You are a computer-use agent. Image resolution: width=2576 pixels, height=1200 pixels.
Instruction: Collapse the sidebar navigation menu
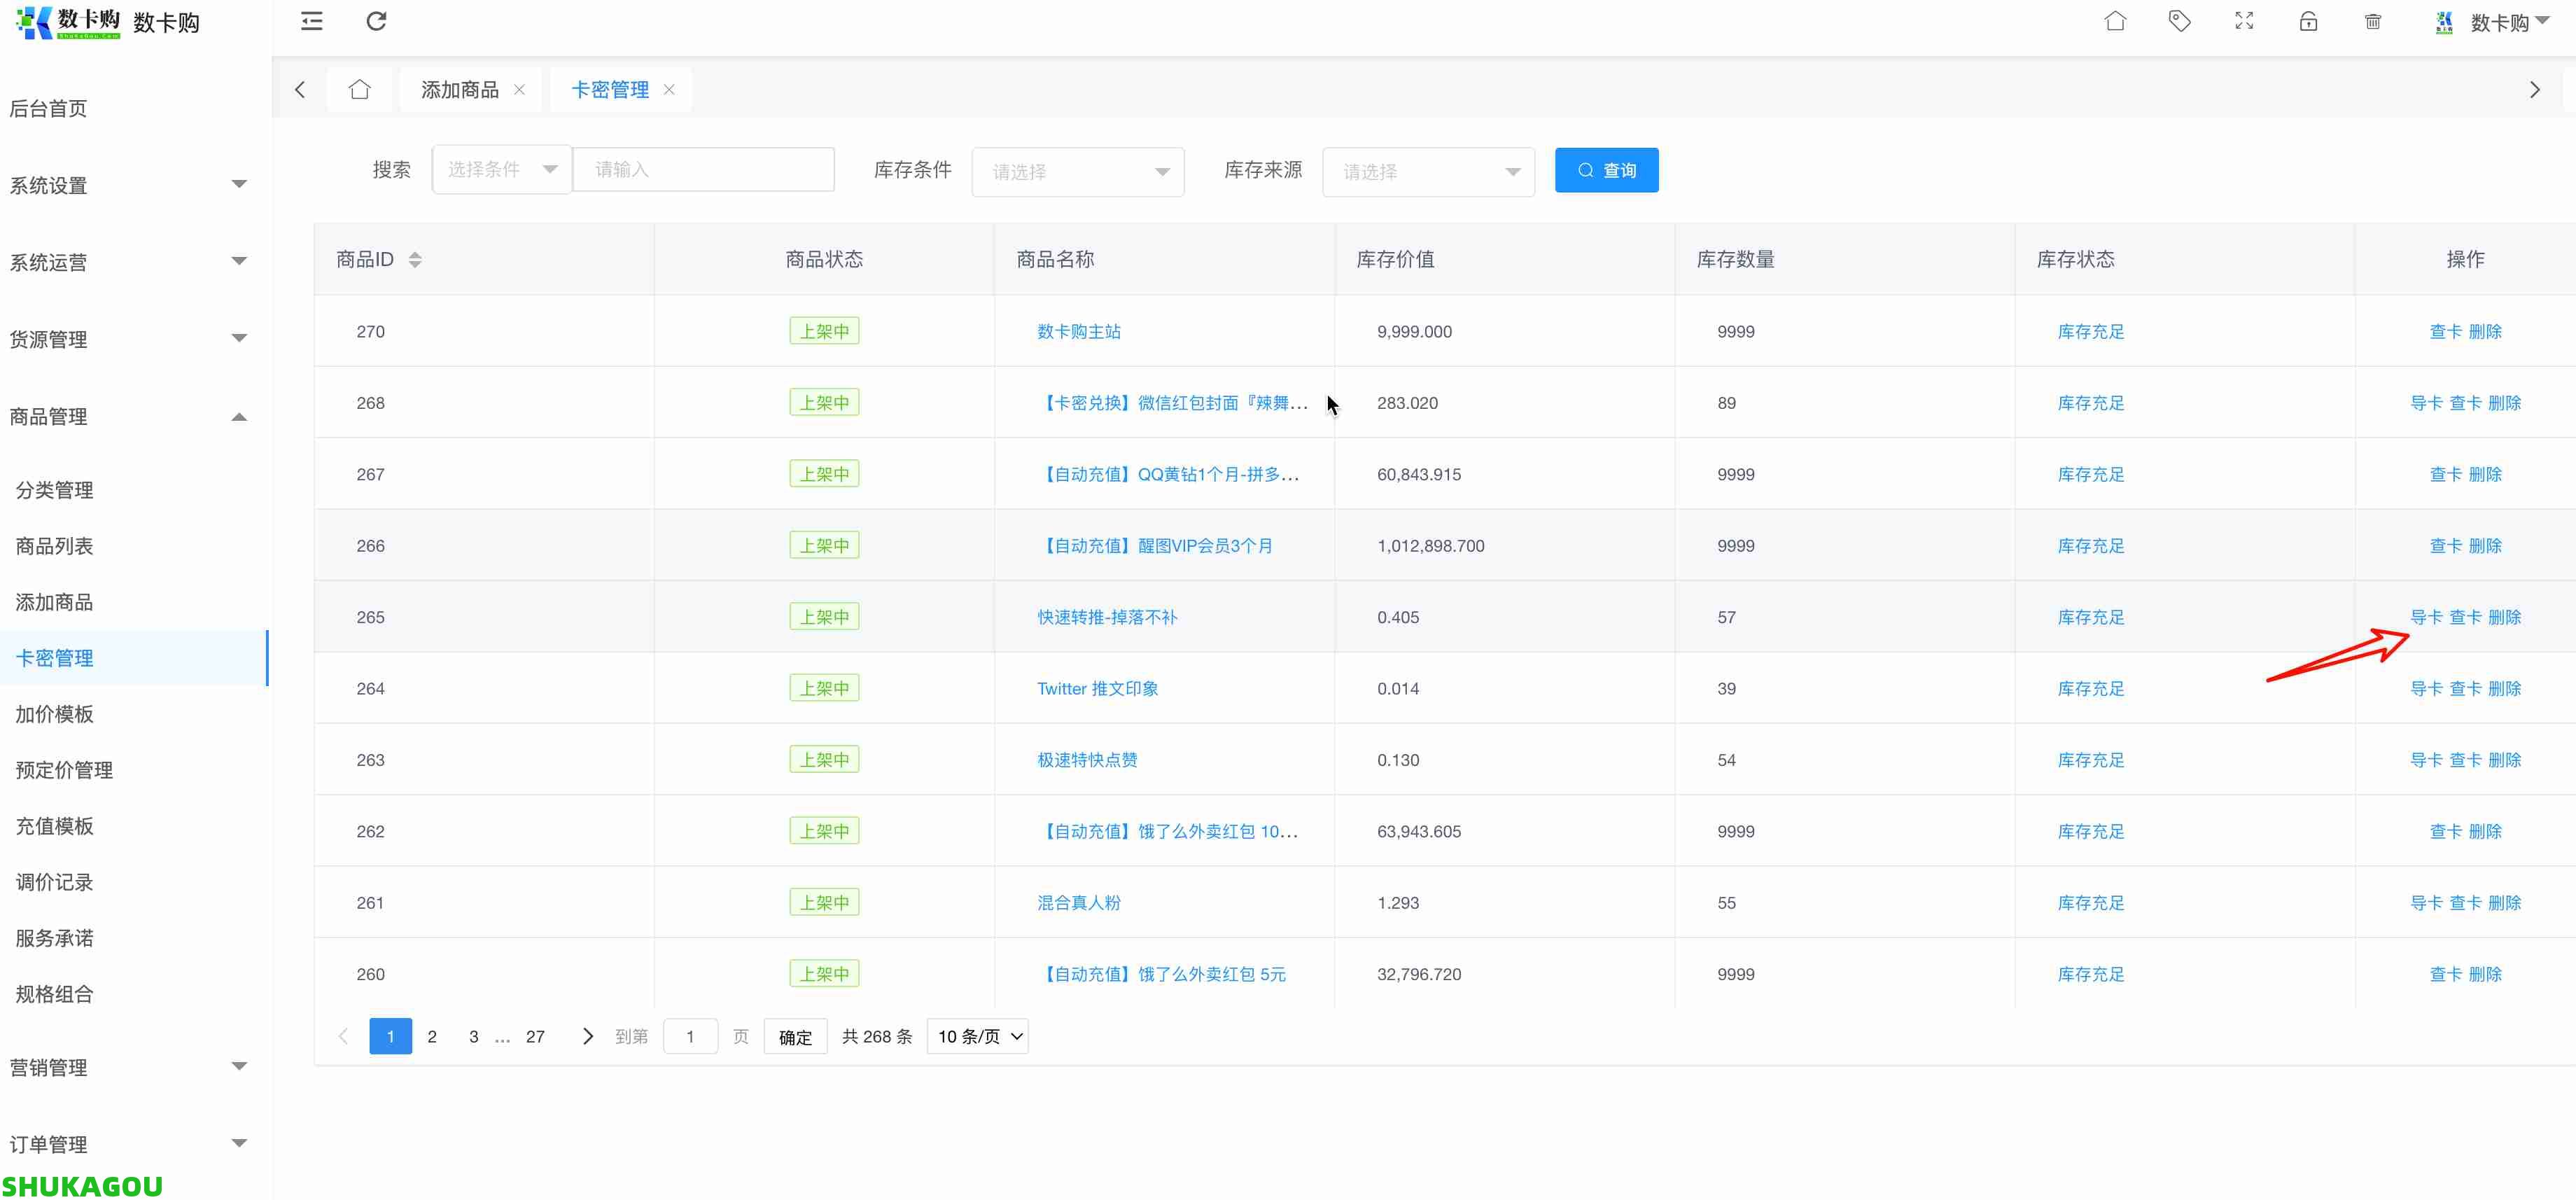(311, 21)
